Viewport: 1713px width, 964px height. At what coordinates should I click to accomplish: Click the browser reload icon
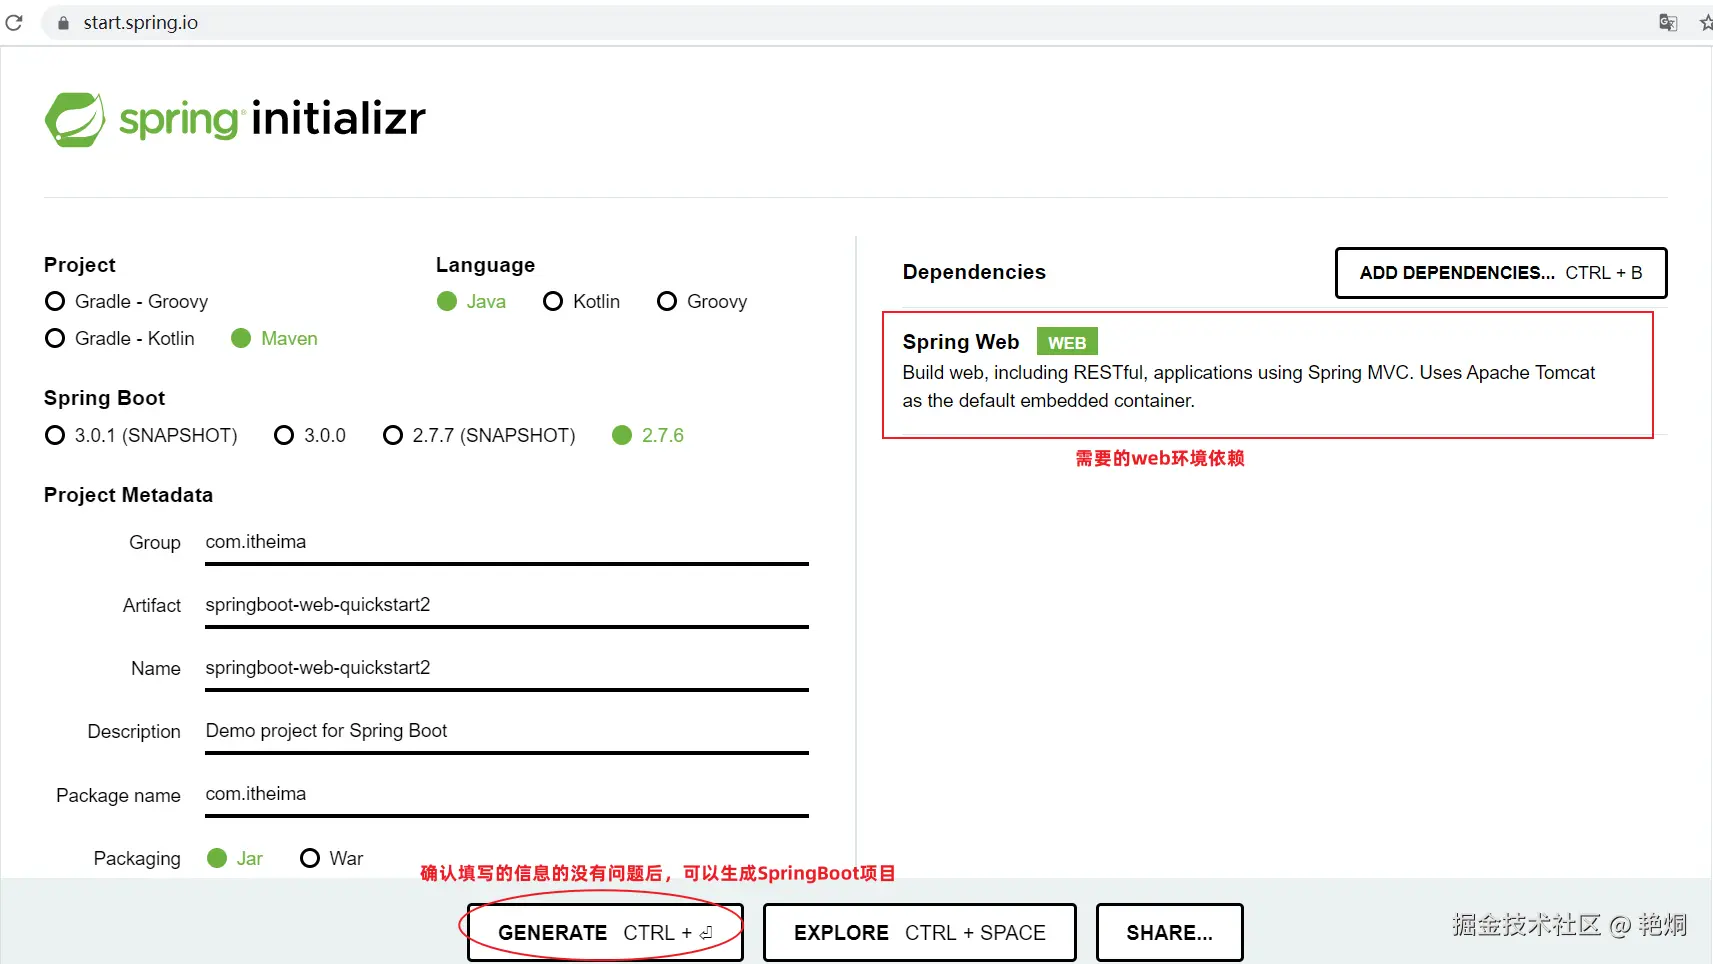pos(14,22)
